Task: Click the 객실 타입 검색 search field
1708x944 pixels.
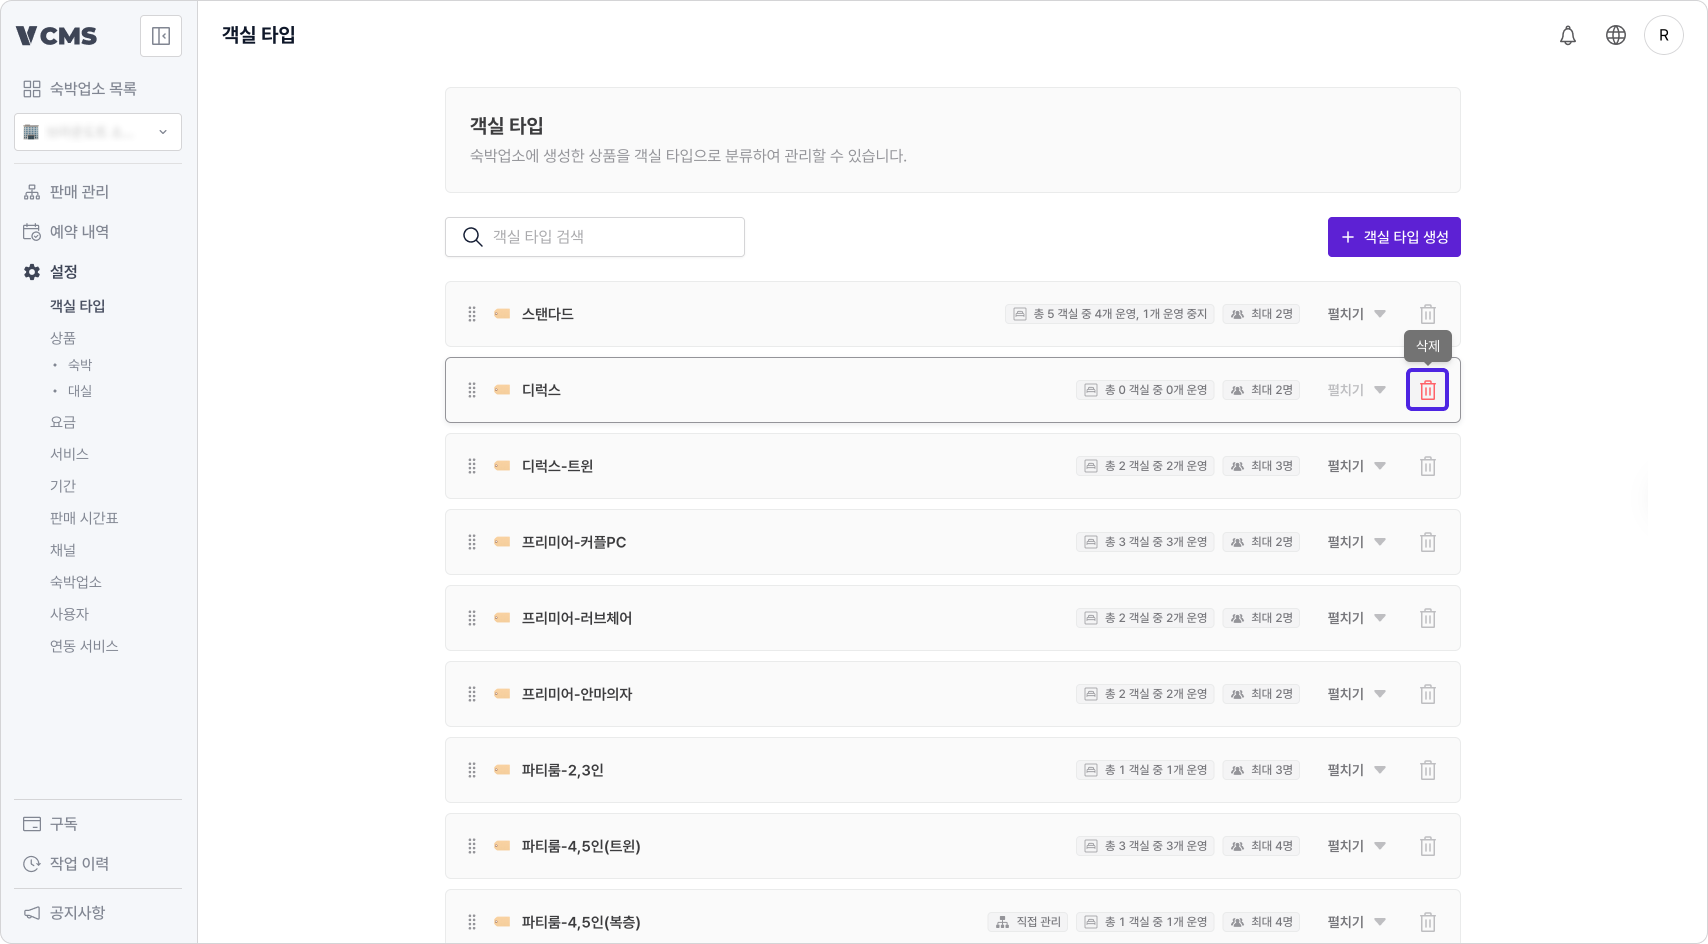Action: point(595,237)
